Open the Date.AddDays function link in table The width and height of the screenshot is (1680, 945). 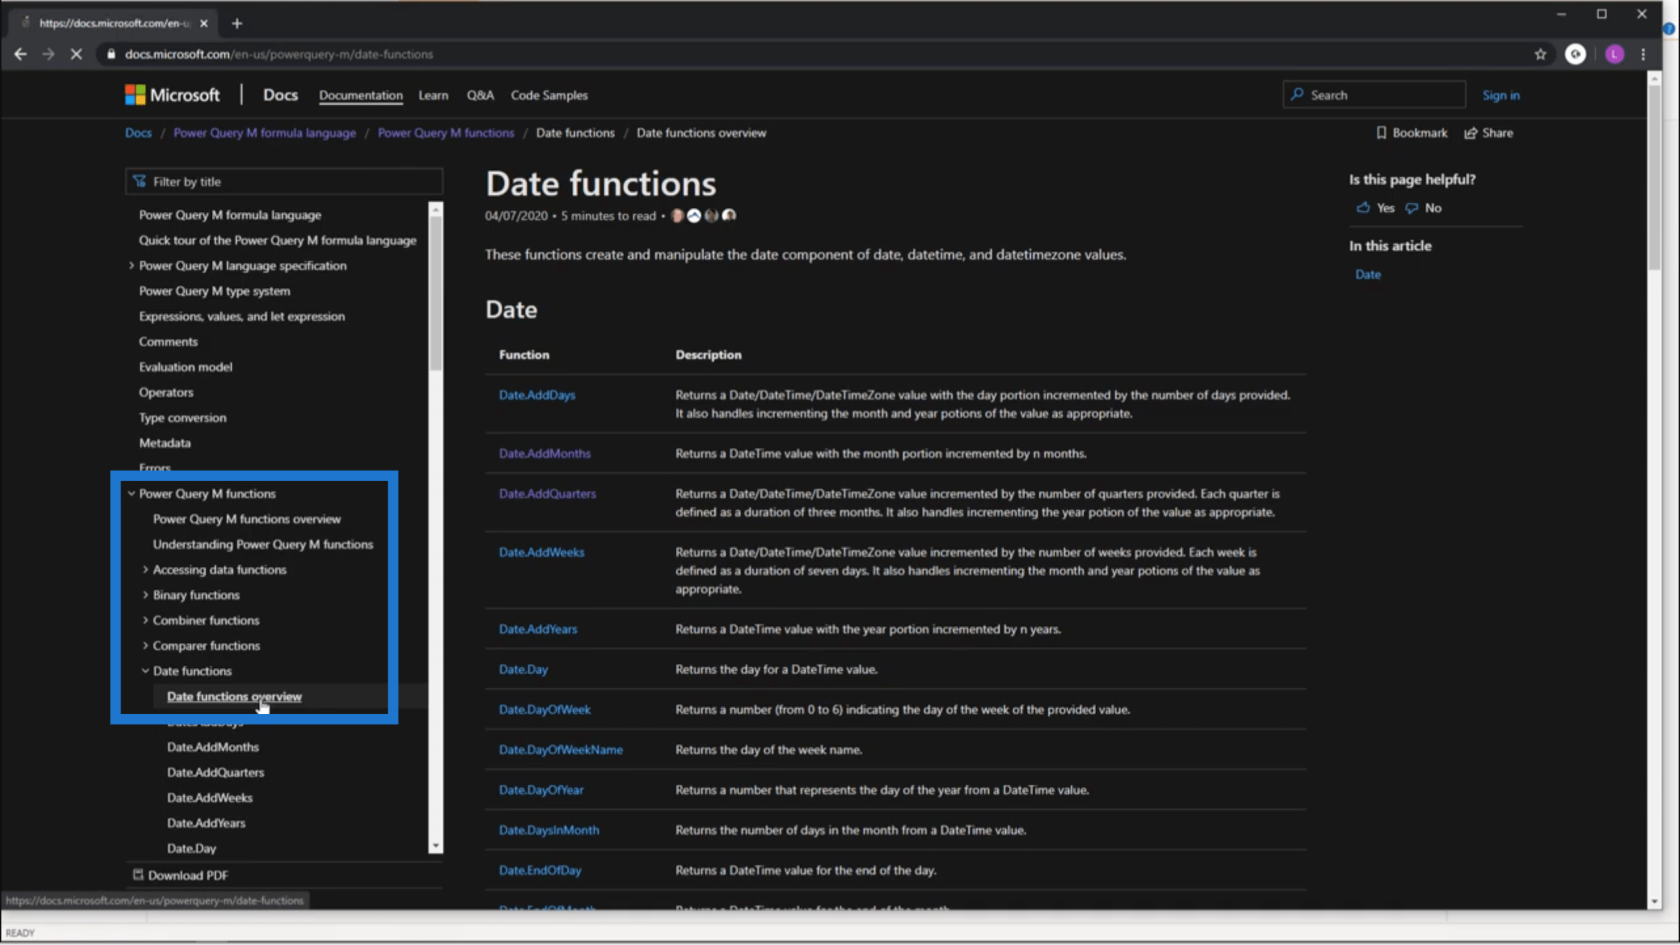click(537, 395)
